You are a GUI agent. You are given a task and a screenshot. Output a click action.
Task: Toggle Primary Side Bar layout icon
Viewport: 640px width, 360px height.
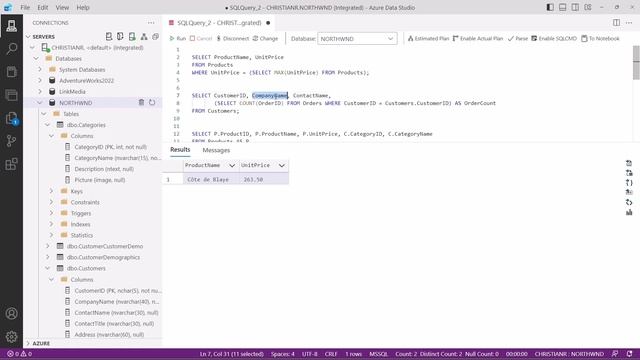coord(550,7)
